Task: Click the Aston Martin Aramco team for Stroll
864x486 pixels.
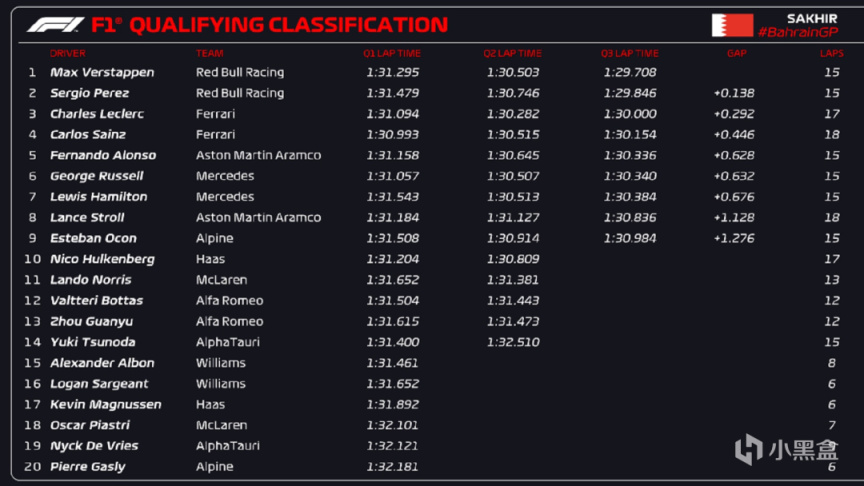Action: point(258,217)
